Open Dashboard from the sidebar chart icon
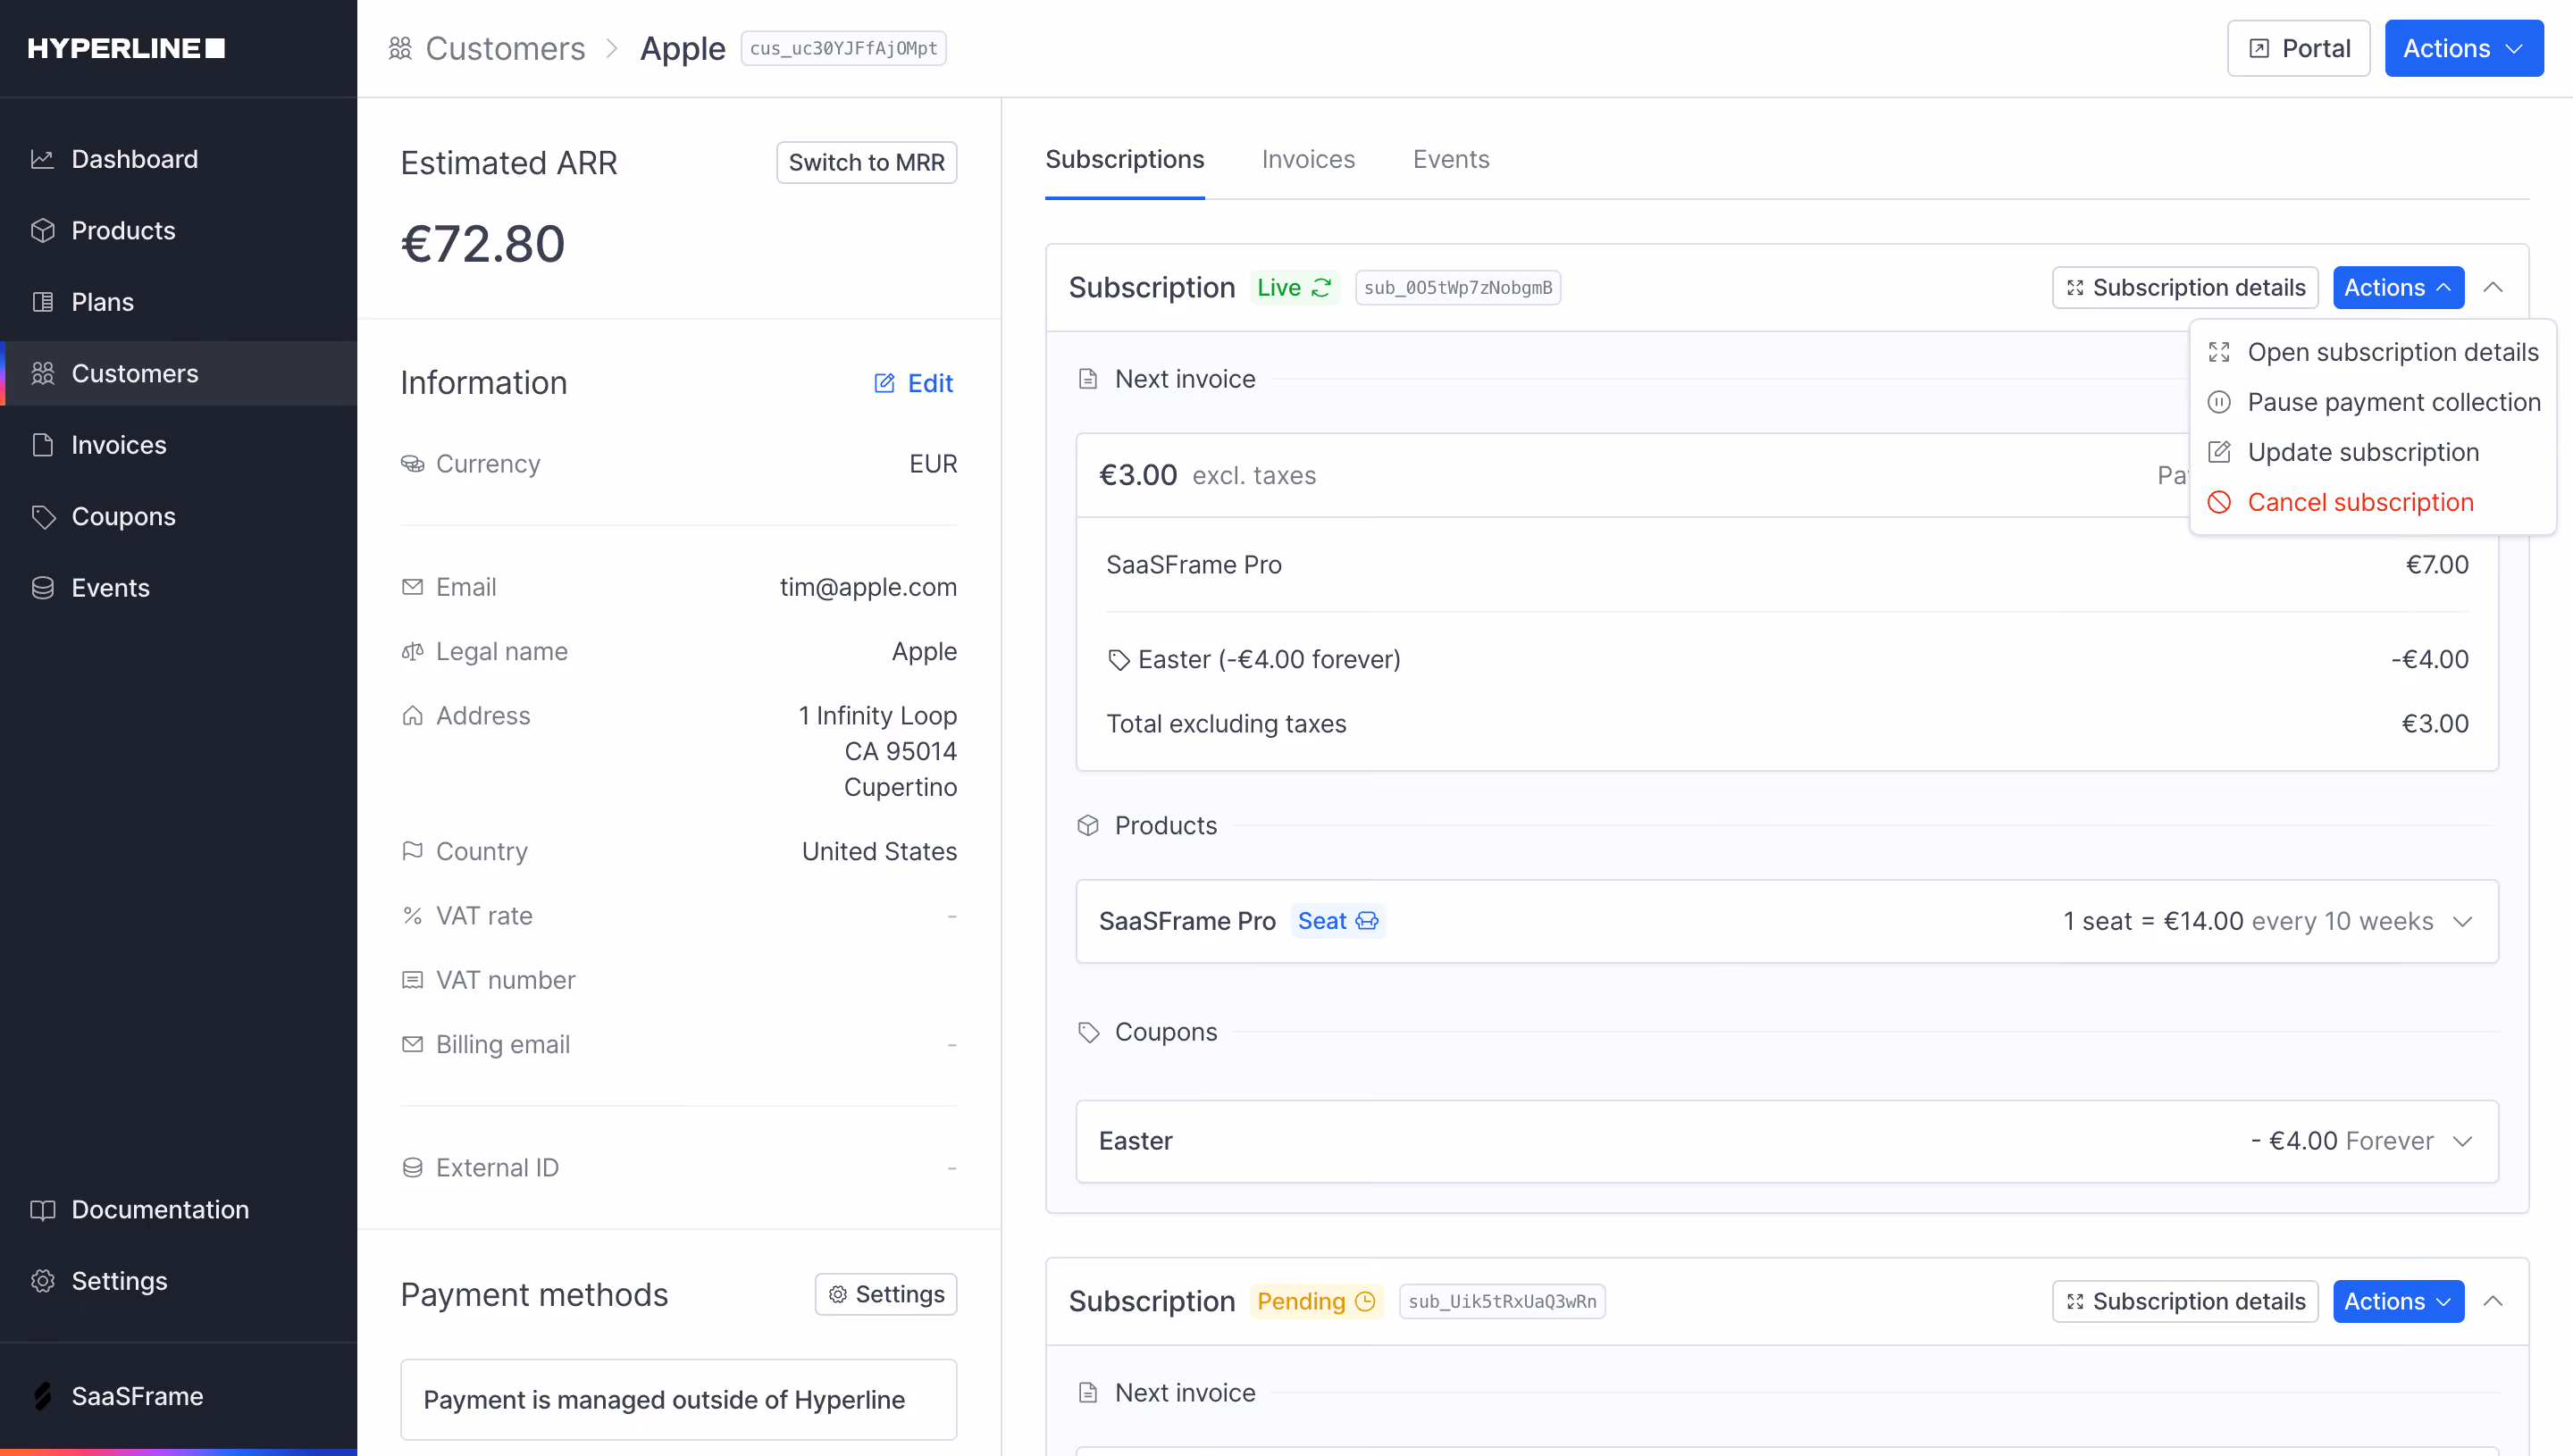Viewport: 2573px width, 1456px height. pos(42,159)
